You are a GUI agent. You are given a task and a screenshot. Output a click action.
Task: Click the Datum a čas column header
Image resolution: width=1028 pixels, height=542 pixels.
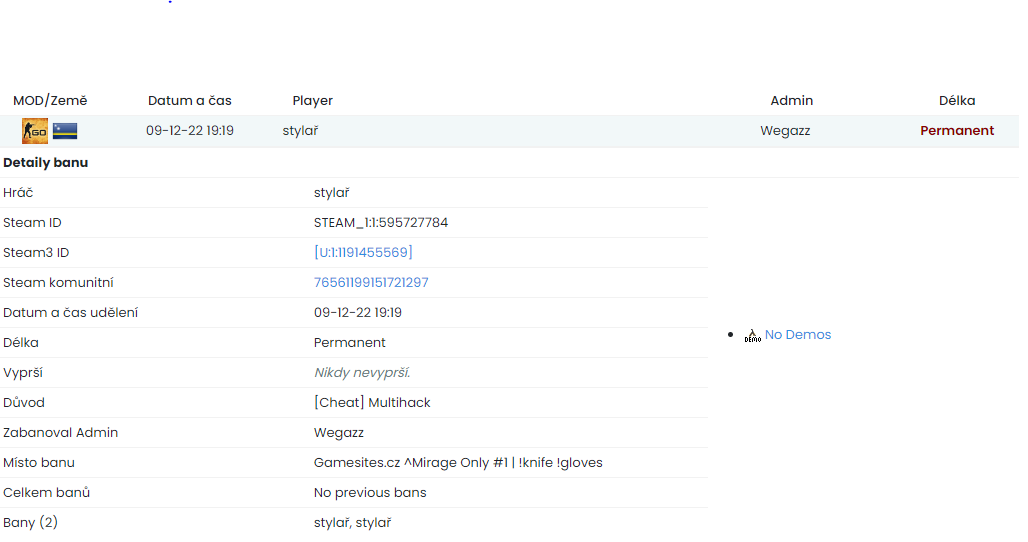point(189,101)
